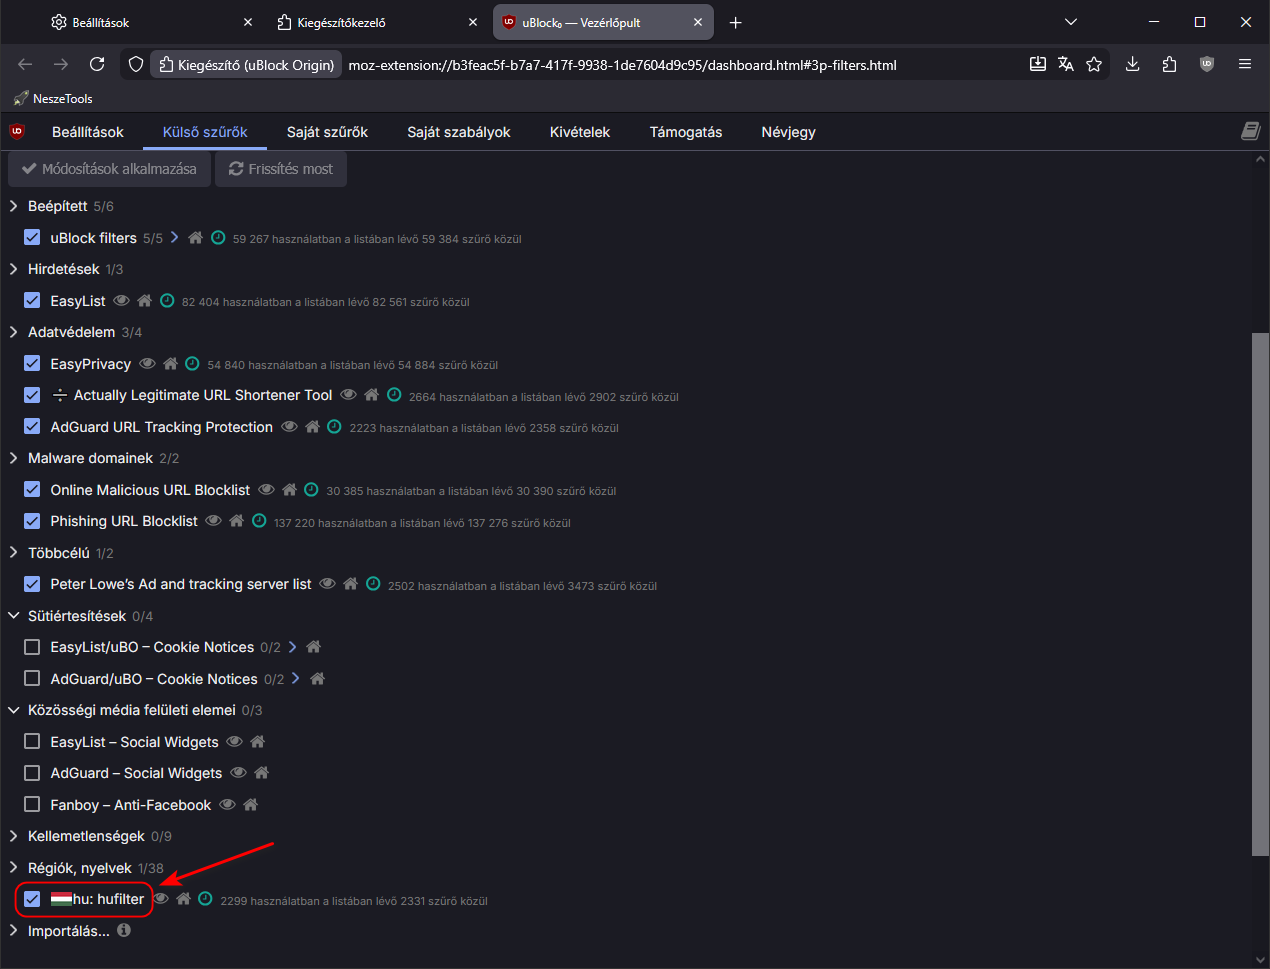Click clock icon for Online Malicious URL Blocklist

(311, 490)
